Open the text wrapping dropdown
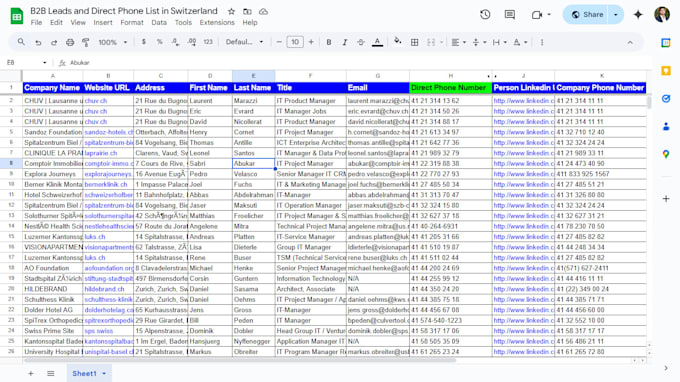The image size is (680, 382). [500, 42]
